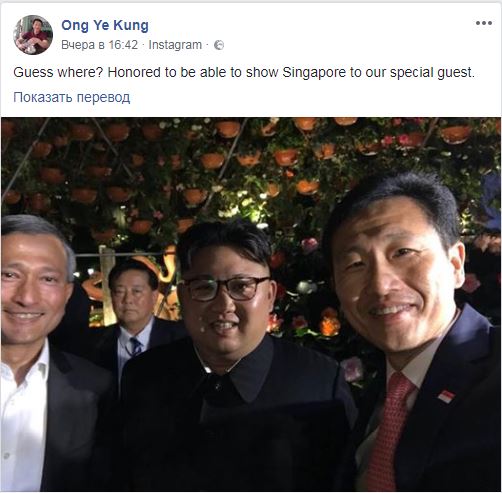This screenshot has height=493, width=502.
Task: Open the three-dots post options menu
Action: coord(484,23)
